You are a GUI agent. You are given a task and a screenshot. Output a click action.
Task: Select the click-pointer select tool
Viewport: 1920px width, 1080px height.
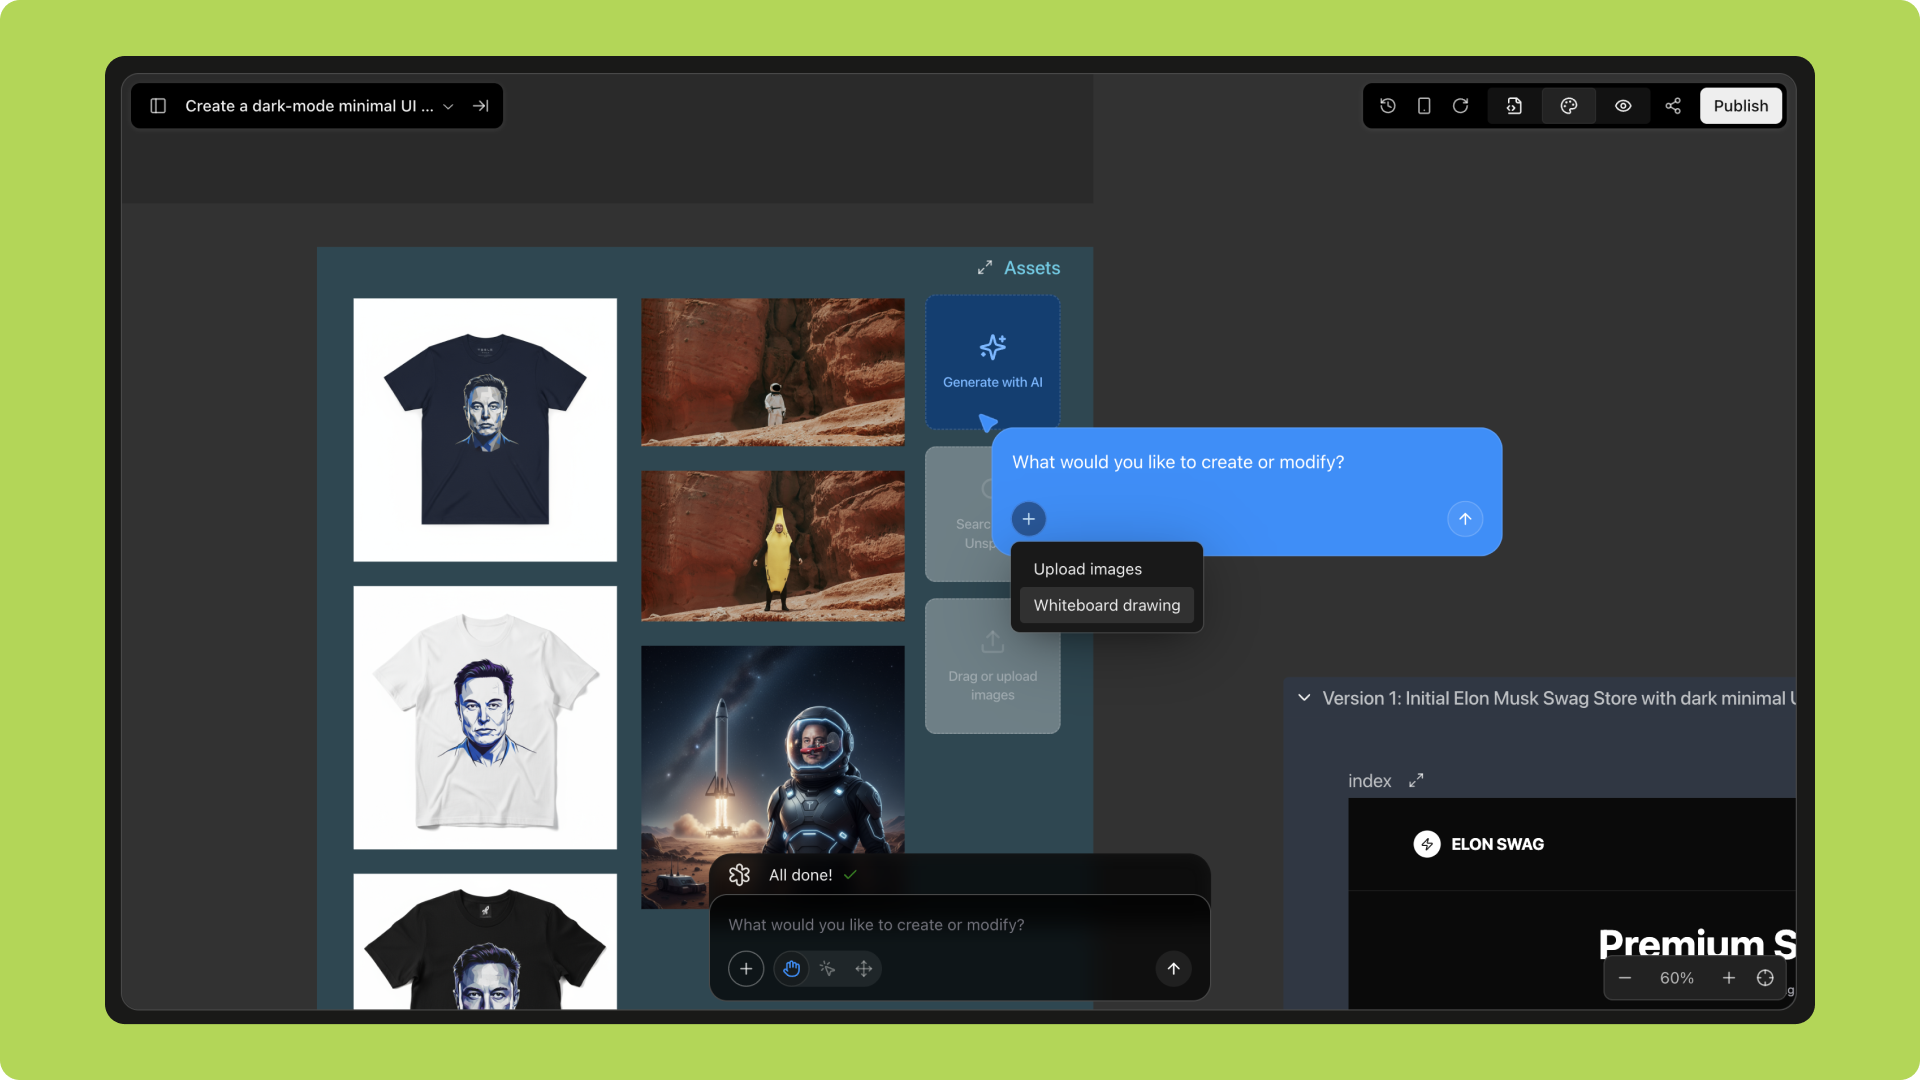[x=827, y=968]
